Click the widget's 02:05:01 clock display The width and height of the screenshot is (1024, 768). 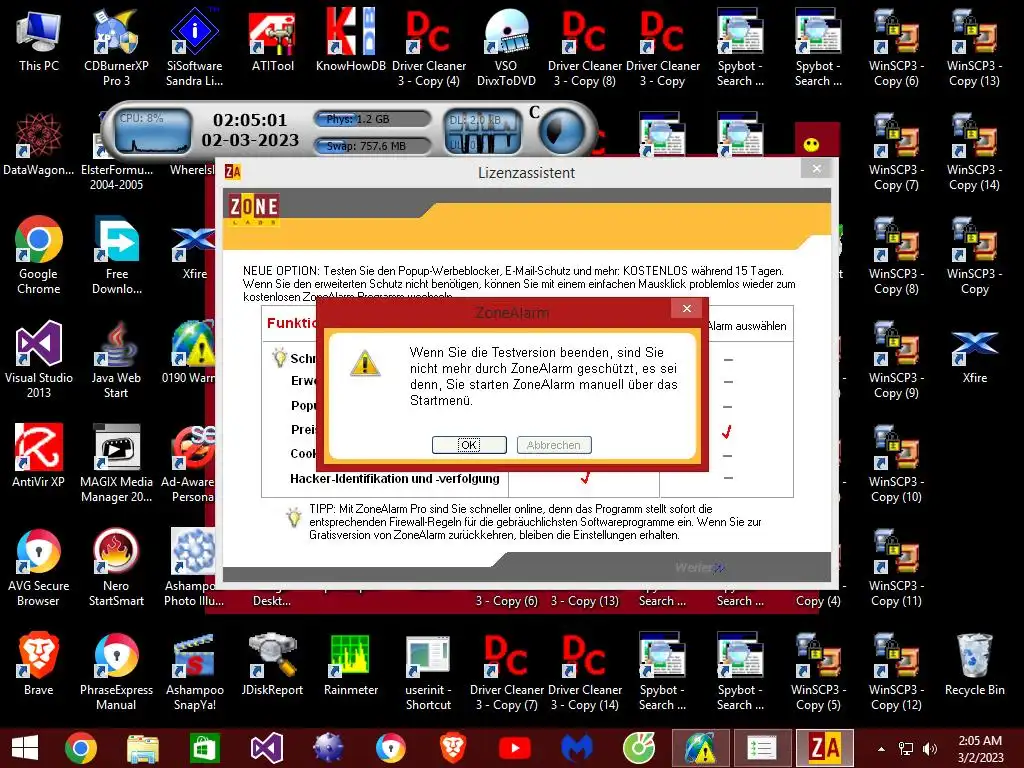click(x=249, y=120)
